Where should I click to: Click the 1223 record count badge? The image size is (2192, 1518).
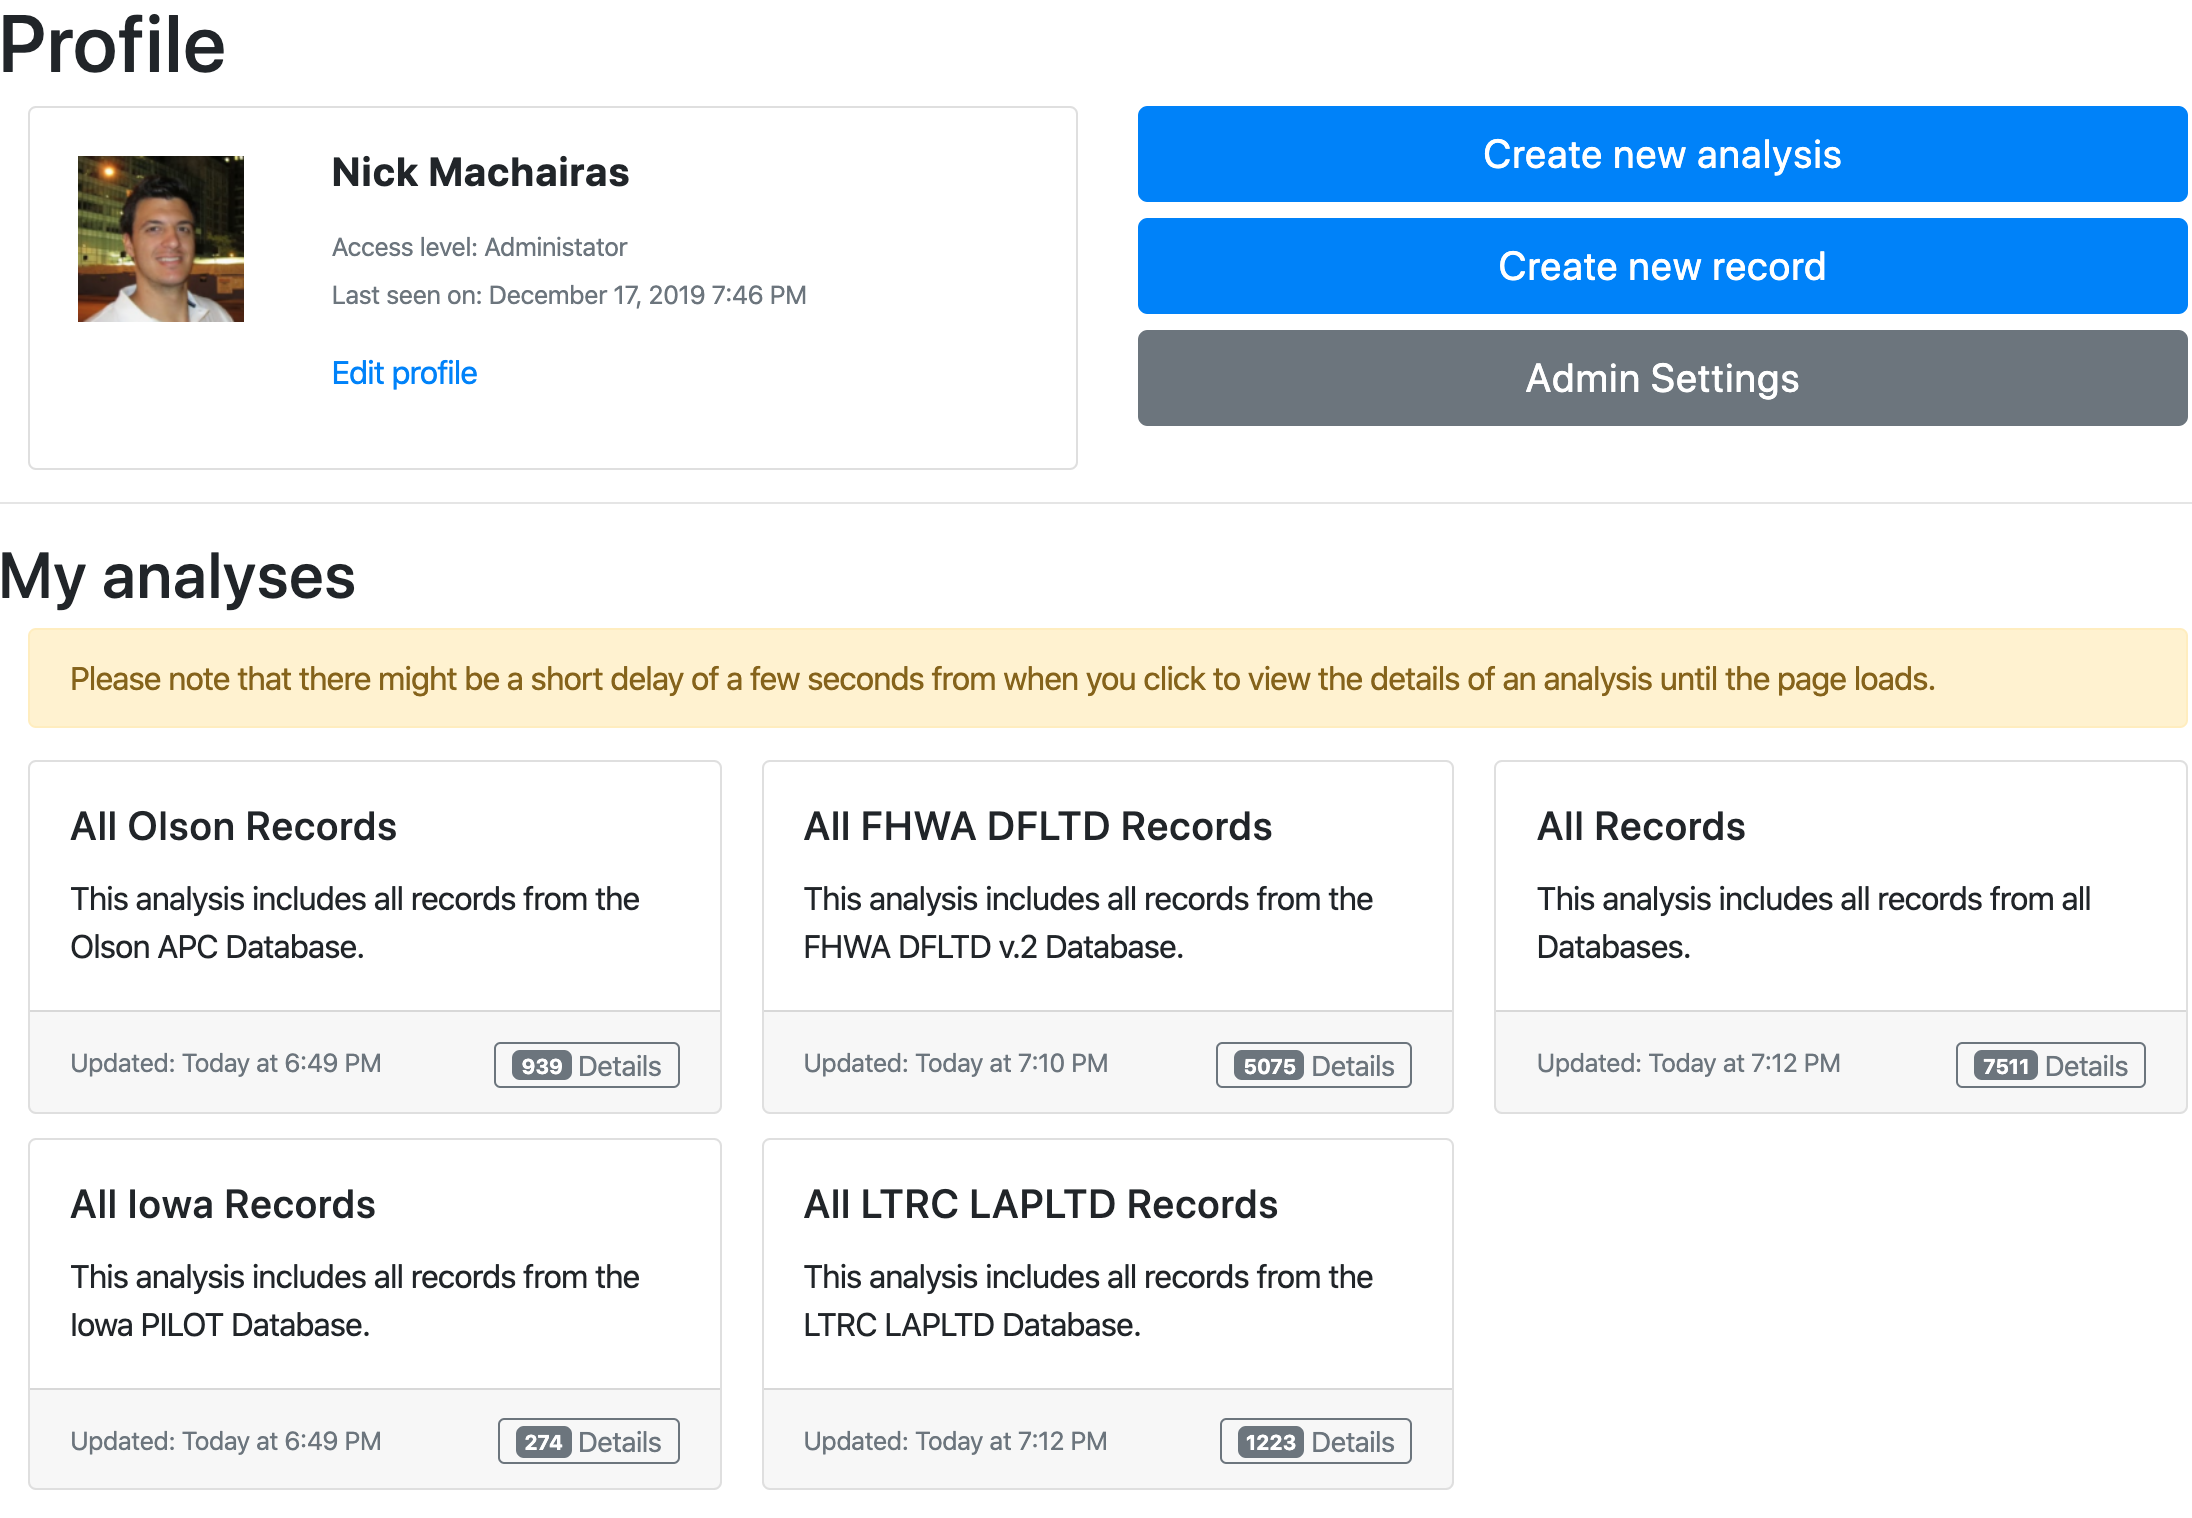click(1271, 1442)
